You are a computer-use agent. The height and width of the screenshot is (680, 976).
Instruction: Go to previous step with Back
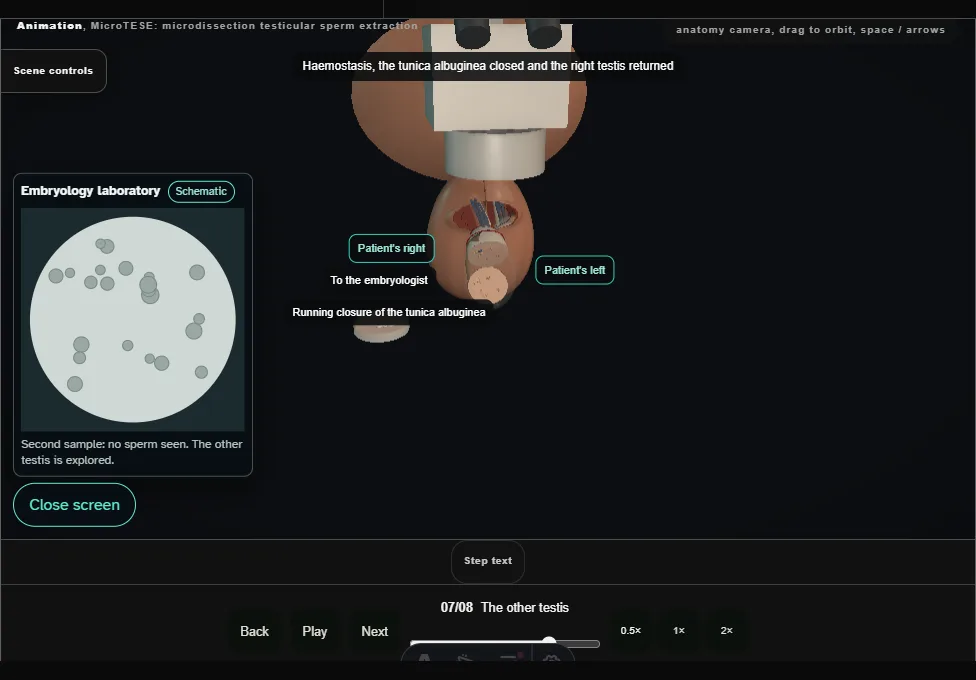click(255, 631)
